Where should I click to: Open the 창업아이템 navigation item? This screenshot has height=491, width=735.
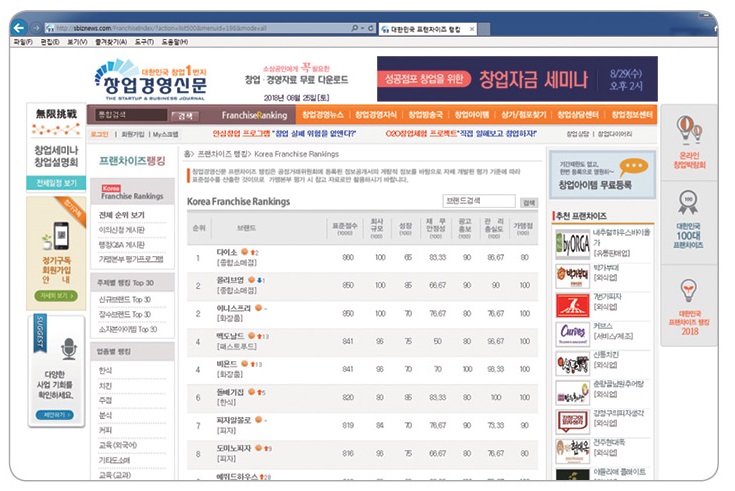pyautogui.click(x=472, y=115)
